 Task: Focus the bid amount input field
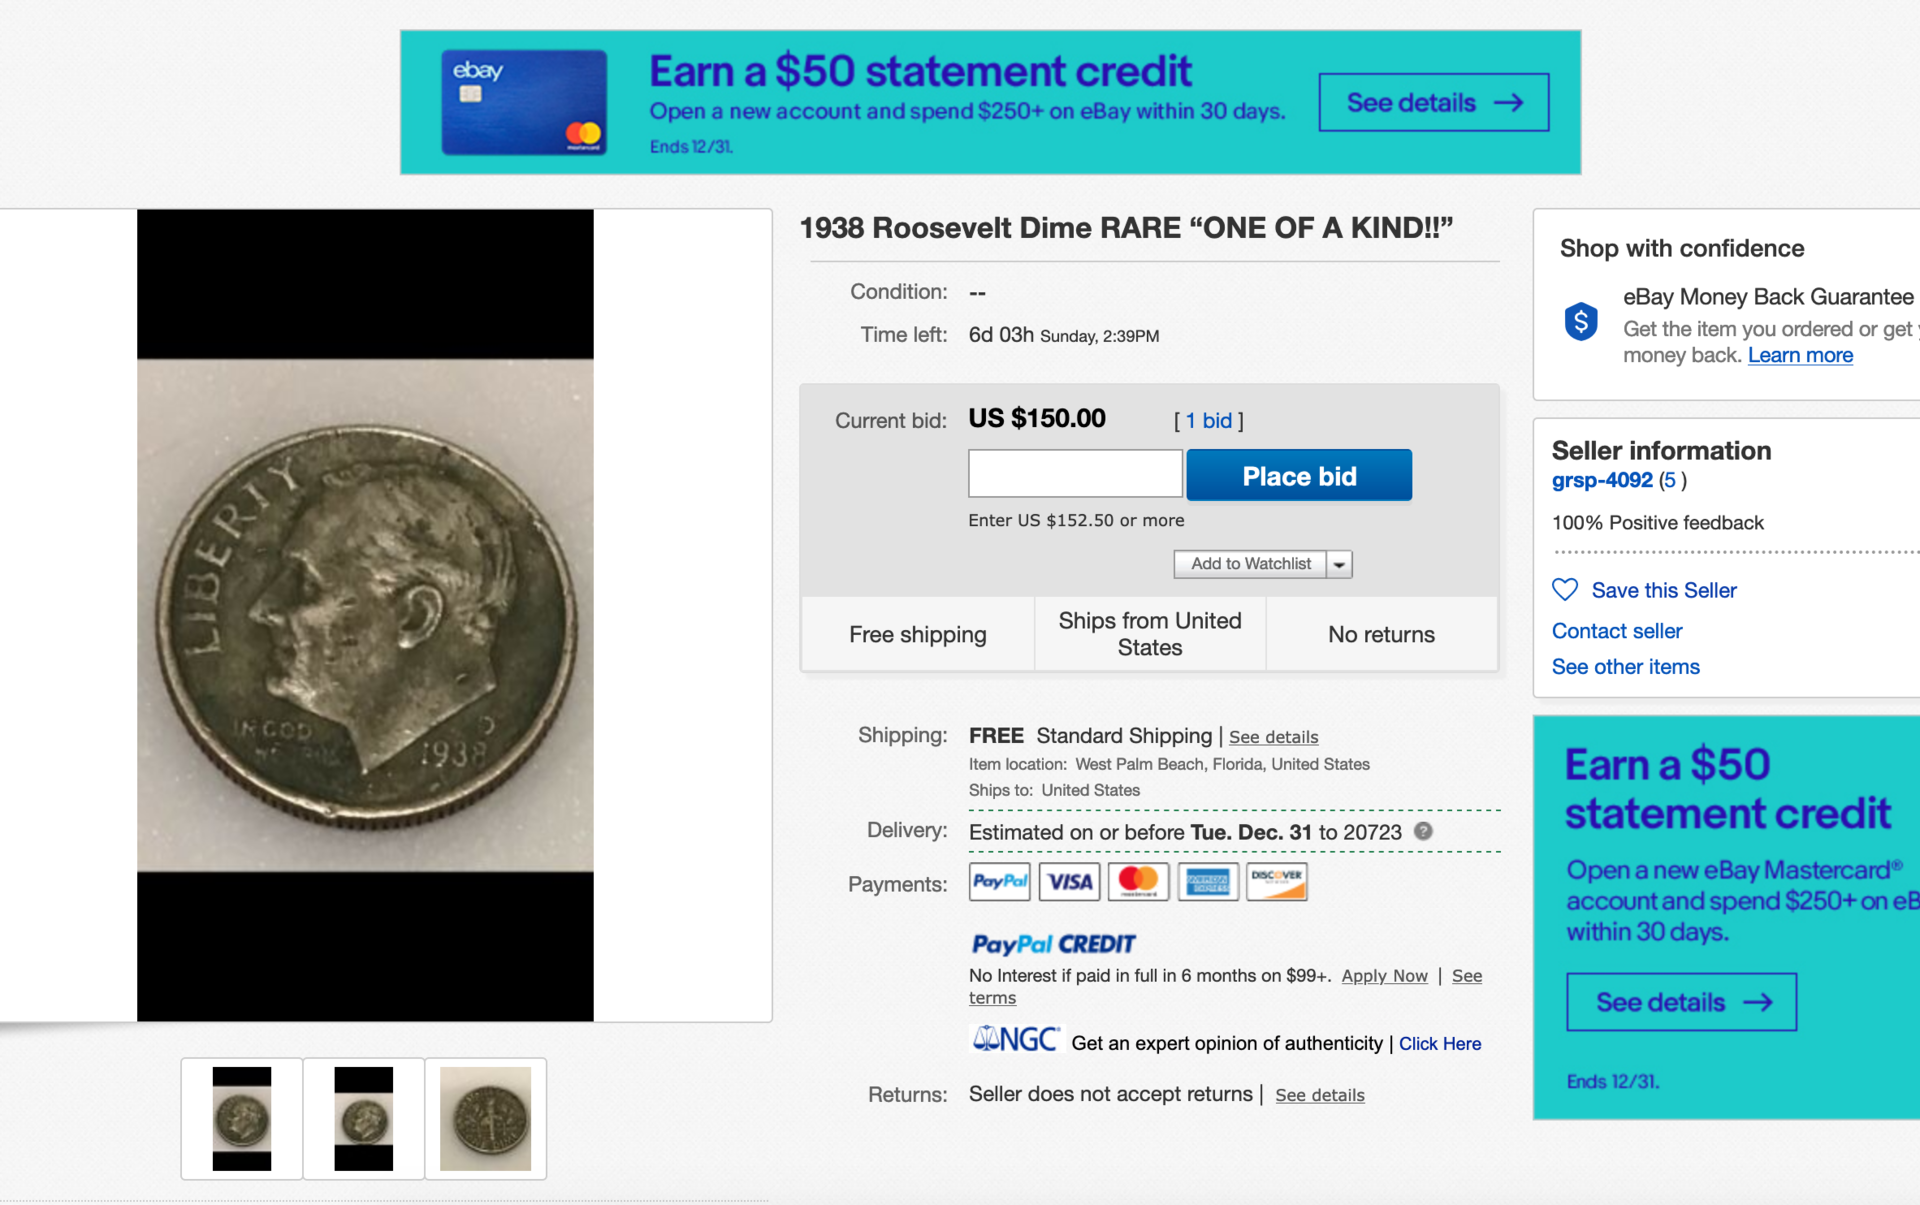coord(1075,474)
